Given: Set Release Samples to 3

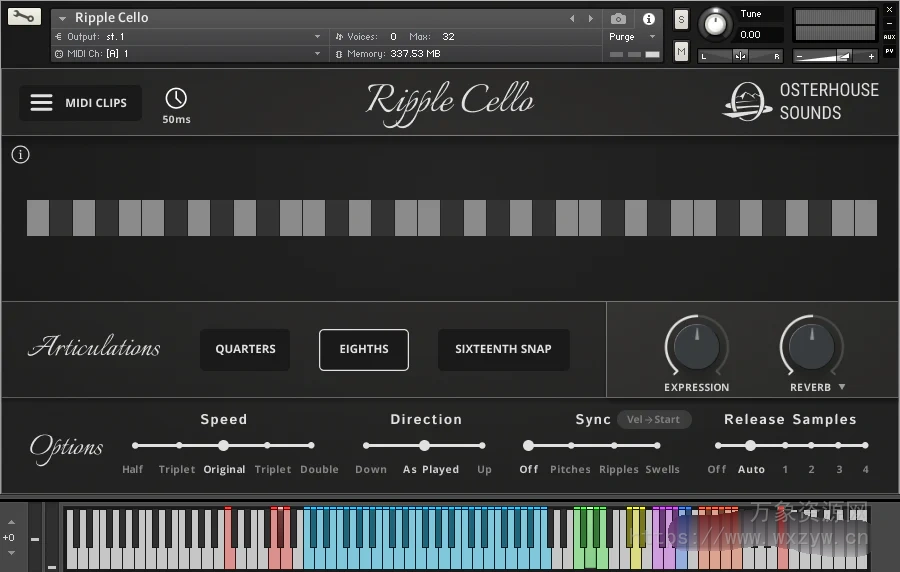Looking at the screenshot, I should (x=839, y=469).
